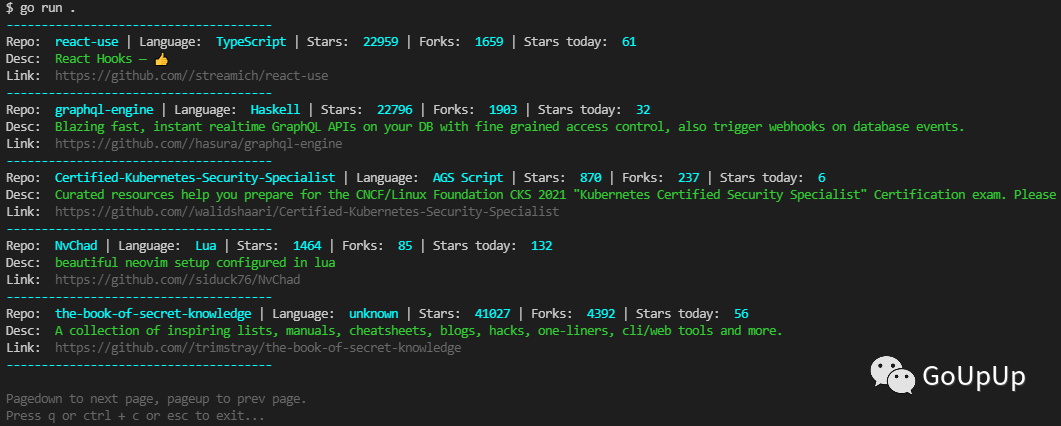
Task: Click the NvChad repo name
Action: tap(76, 245)
